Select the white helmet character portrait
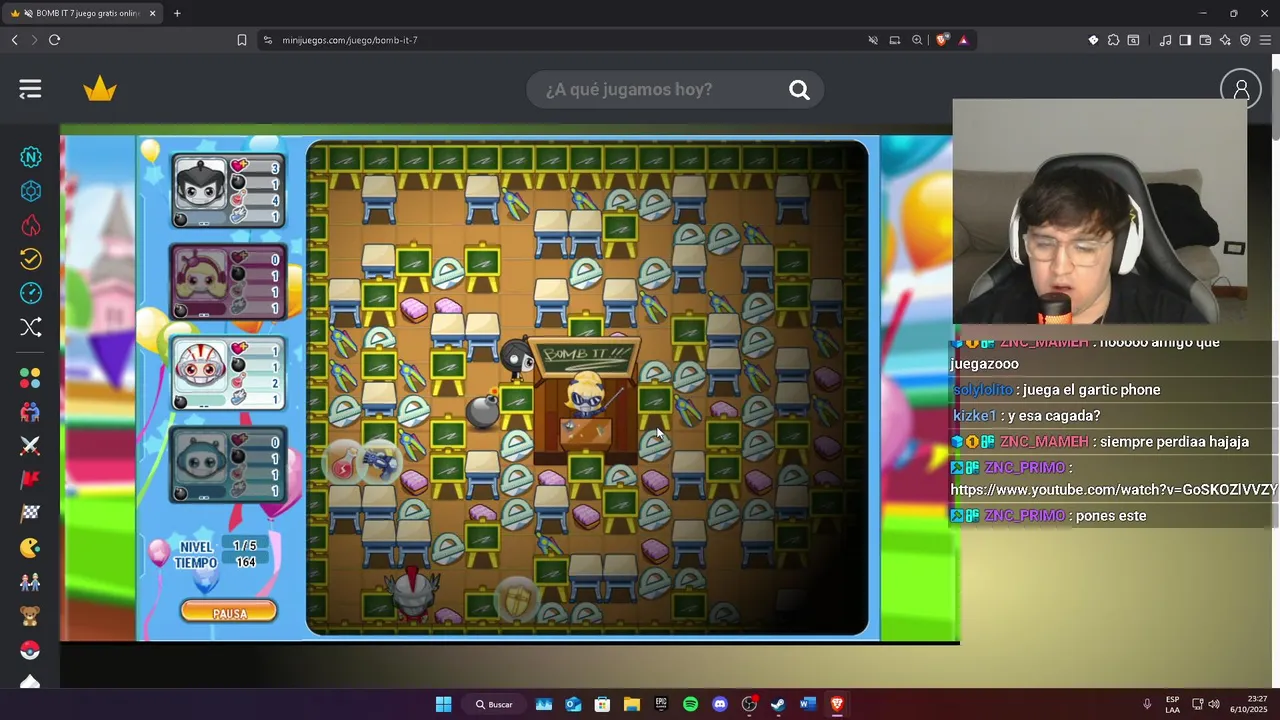Screen dimensions: 1280x720 [x=228, y=374]
